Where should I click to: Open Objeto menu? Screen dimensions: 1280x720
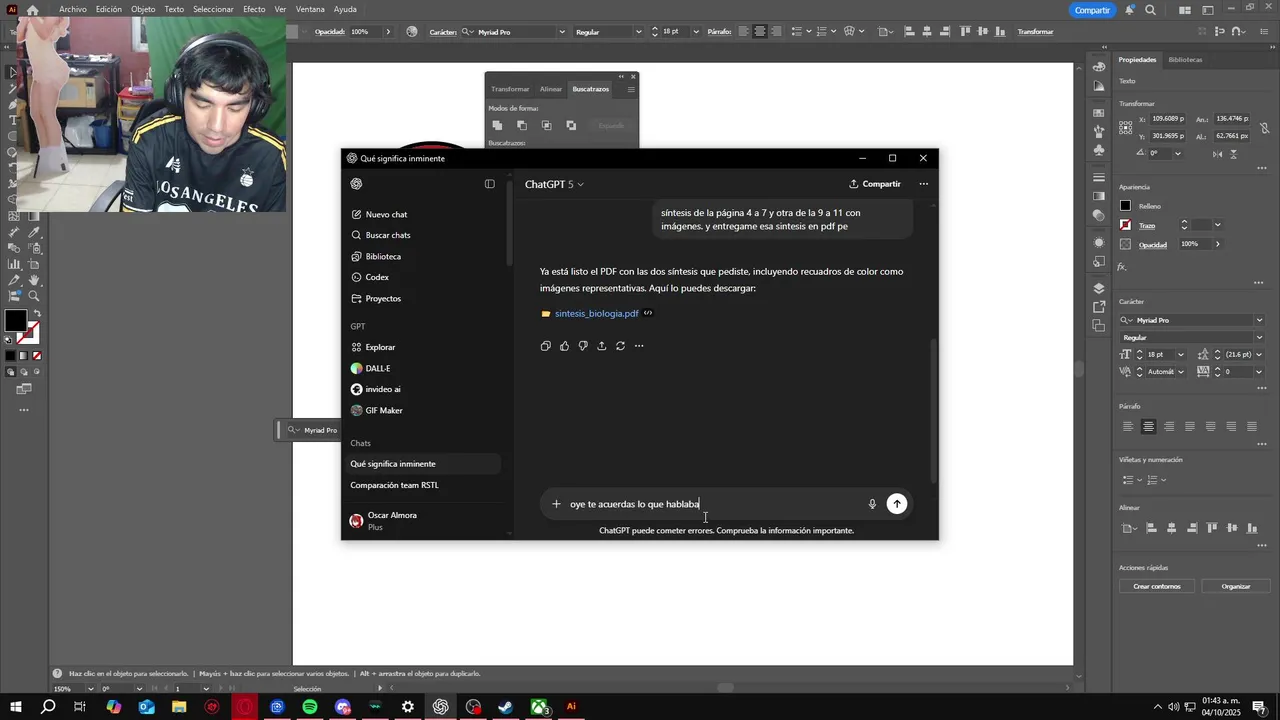[143, 9]
